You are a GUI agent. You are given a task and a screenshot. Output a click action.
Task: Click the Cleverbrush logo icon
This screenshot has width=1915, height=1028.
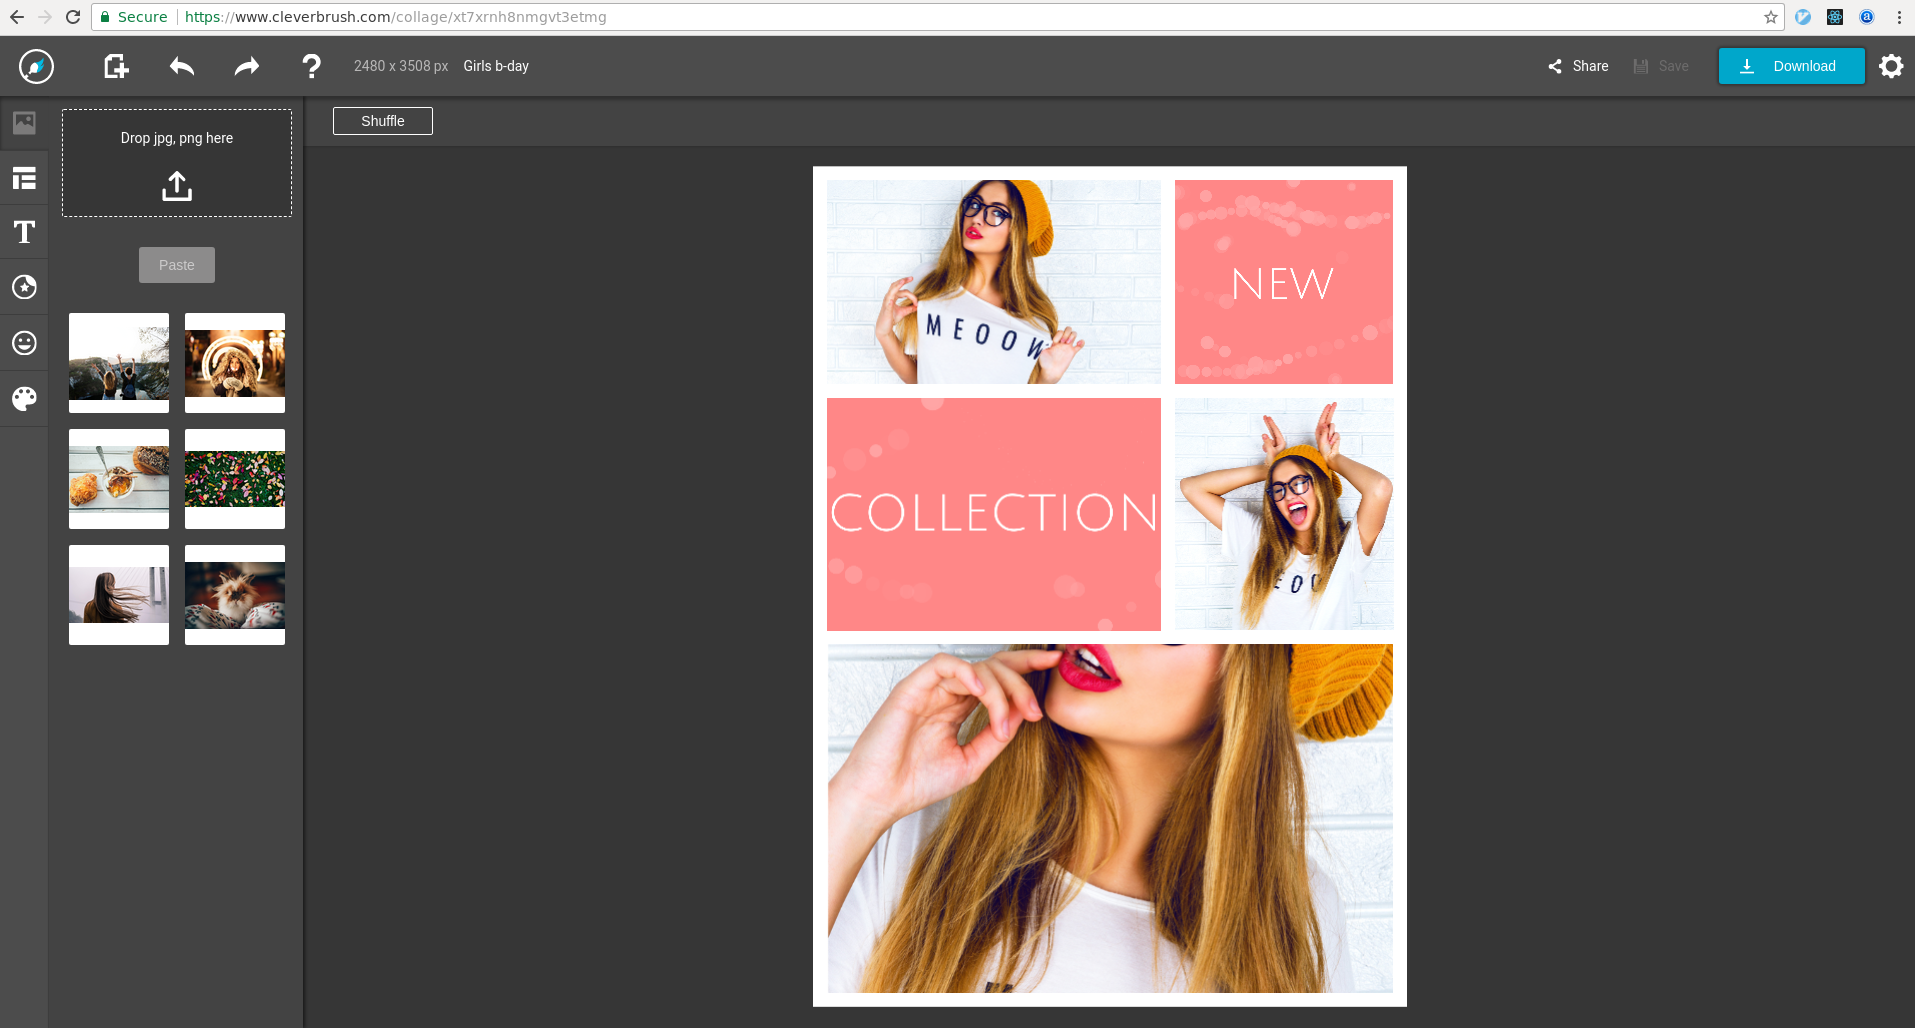click(x=36, y=66)
